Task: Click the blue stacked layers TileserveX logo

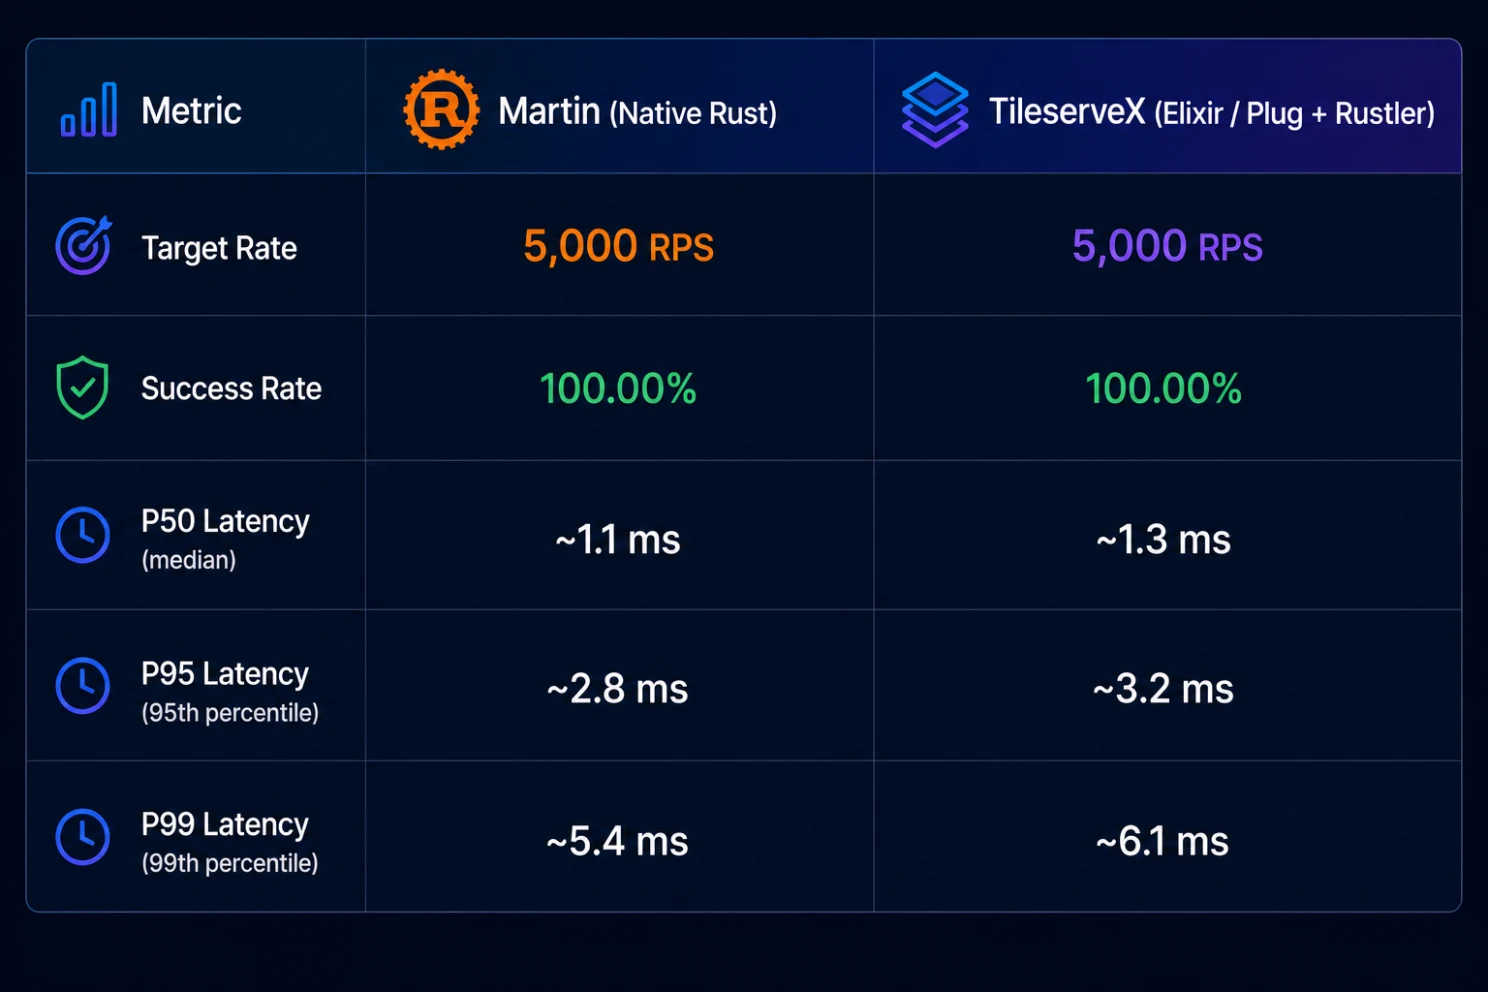Action: click(x=935, y=110)
